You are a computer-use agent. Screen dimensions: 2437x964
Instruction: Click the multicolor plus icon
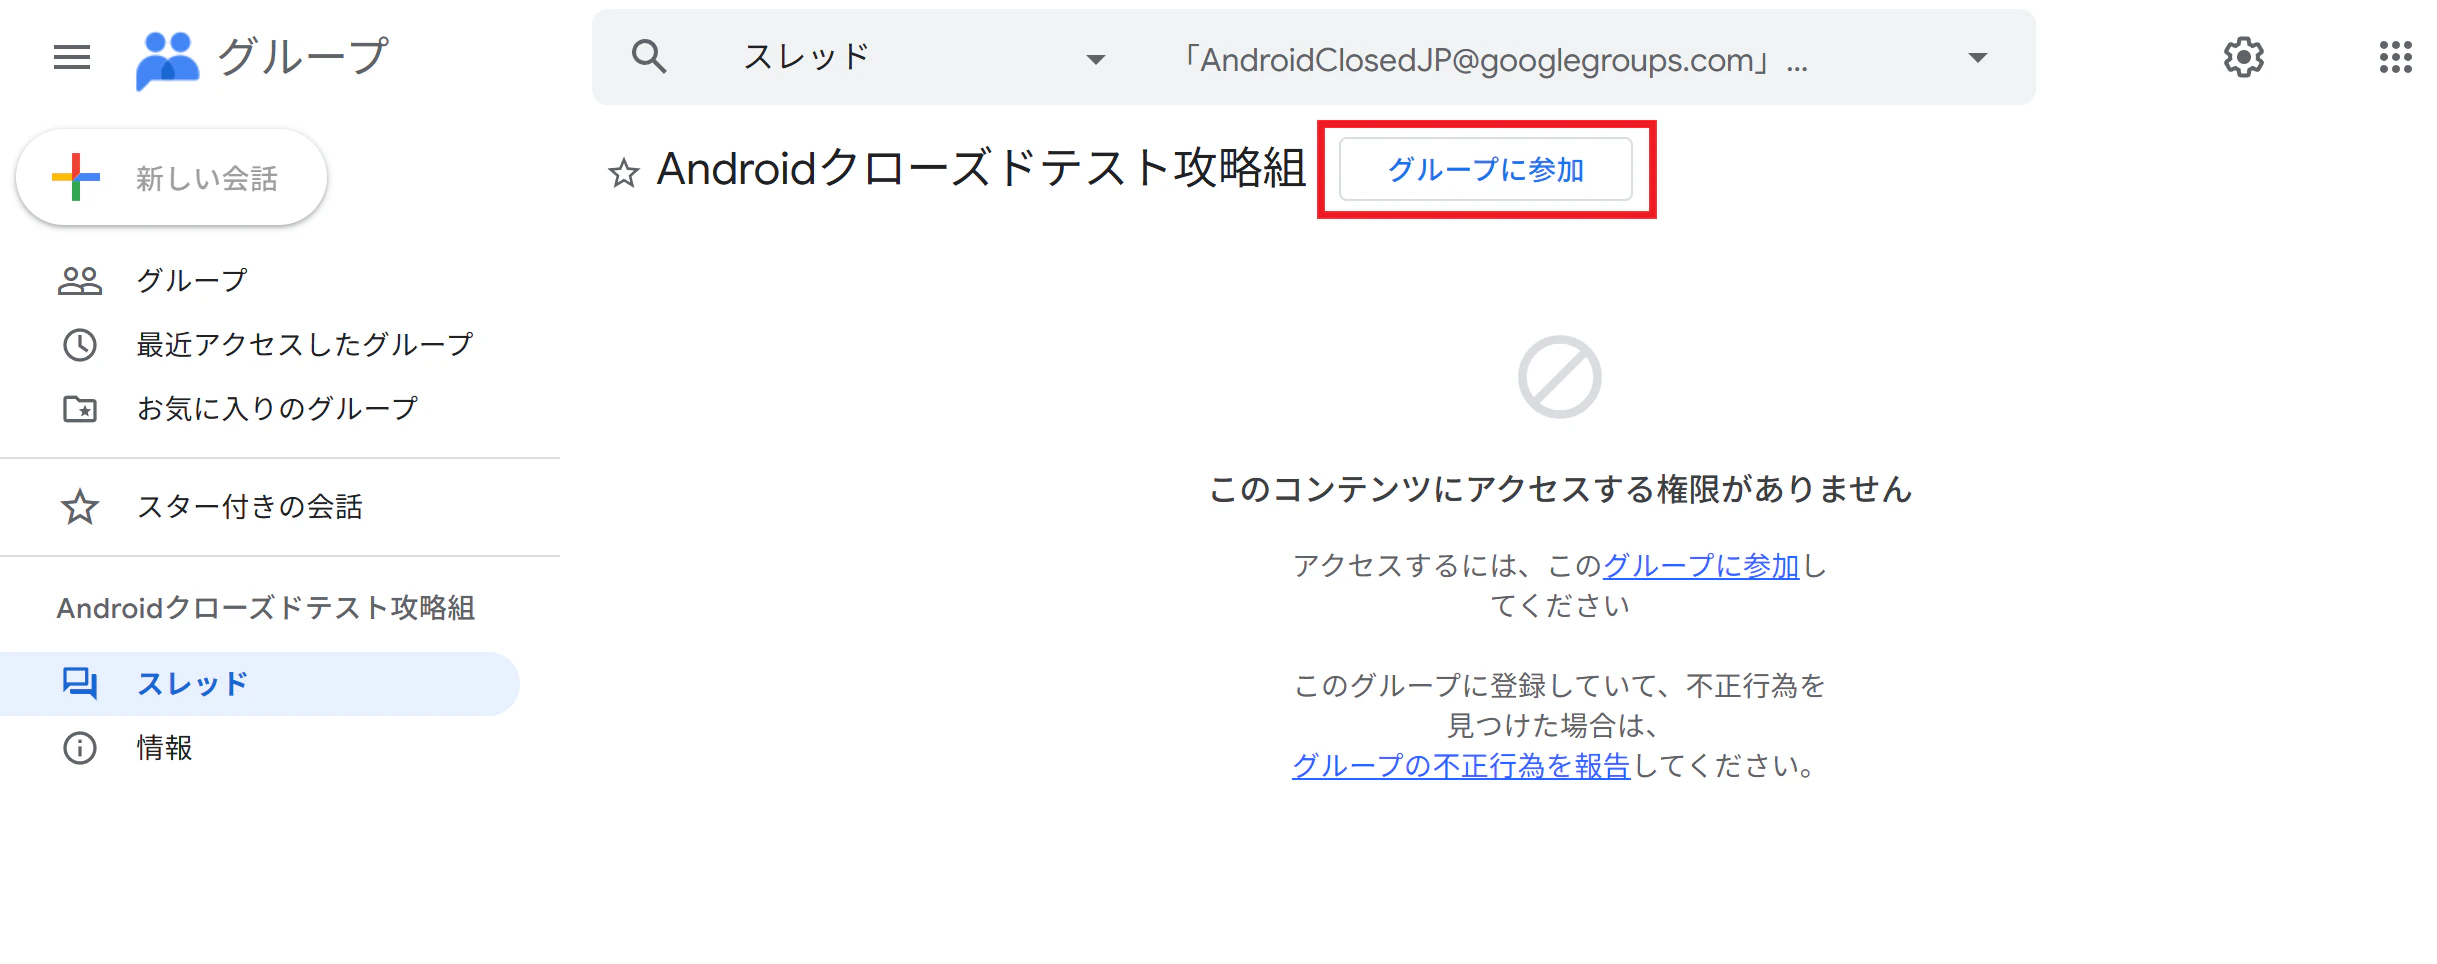click(76, 177)
